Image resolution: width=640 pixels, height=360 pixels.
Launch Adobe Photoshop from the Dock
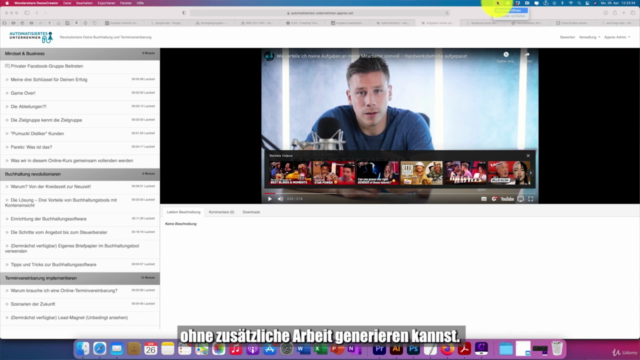[x=413, y=349]
